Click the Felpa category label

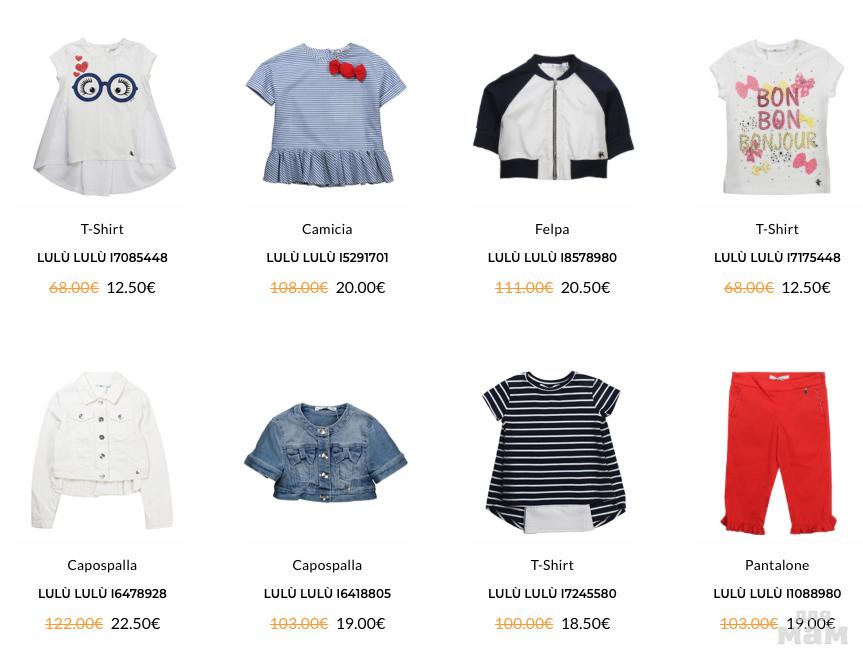click(552, 229)
